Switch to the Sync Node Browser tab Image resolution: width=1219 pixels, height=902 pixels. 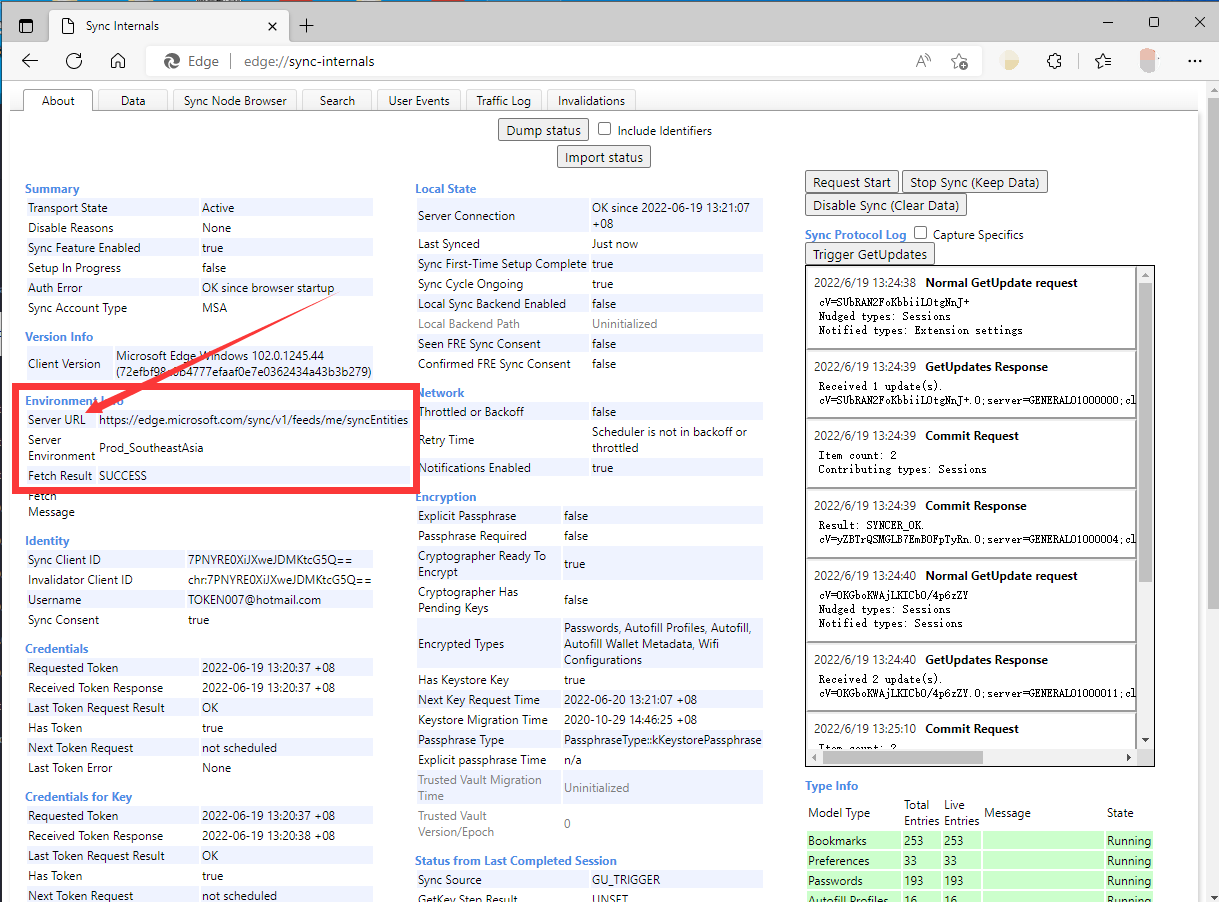(x=235, y=101)
